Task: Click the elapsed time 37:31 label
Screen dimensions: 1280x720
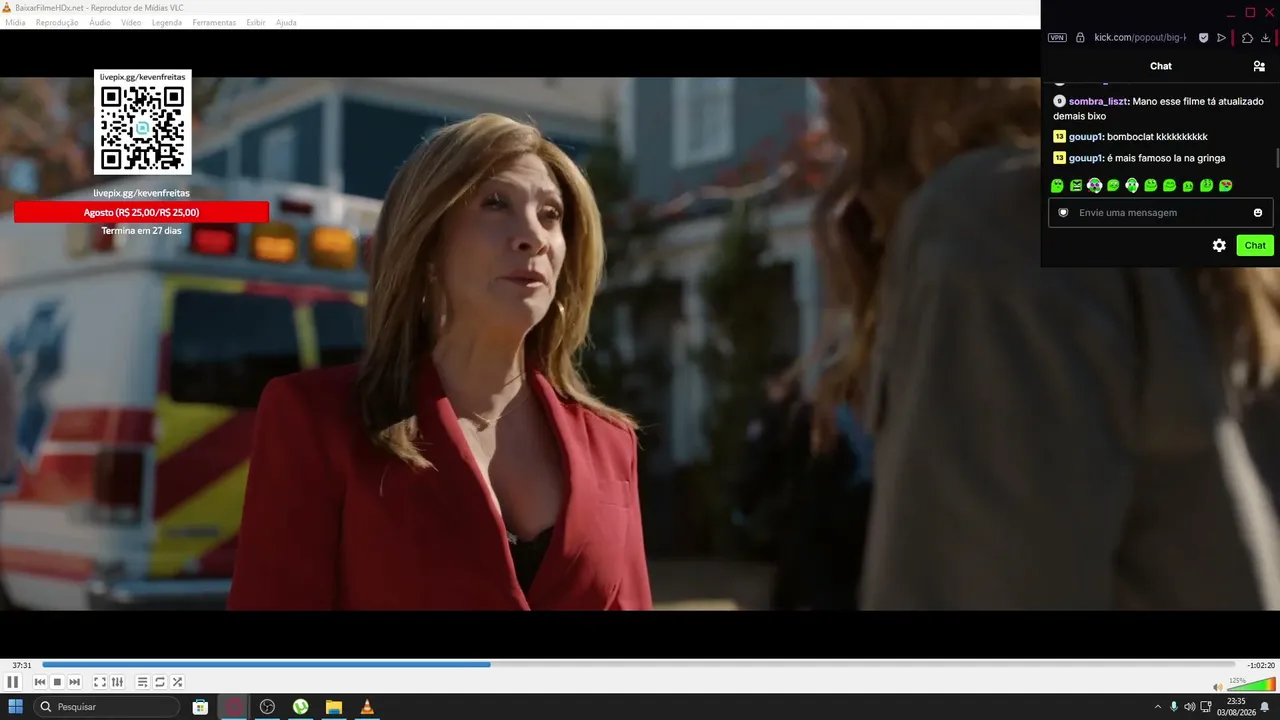Action: coord(21,665)
